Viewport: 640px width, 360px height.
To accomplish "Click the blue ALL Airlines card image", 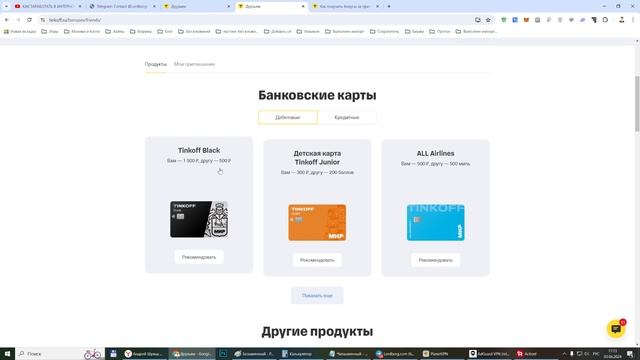I will click(436, 222).
